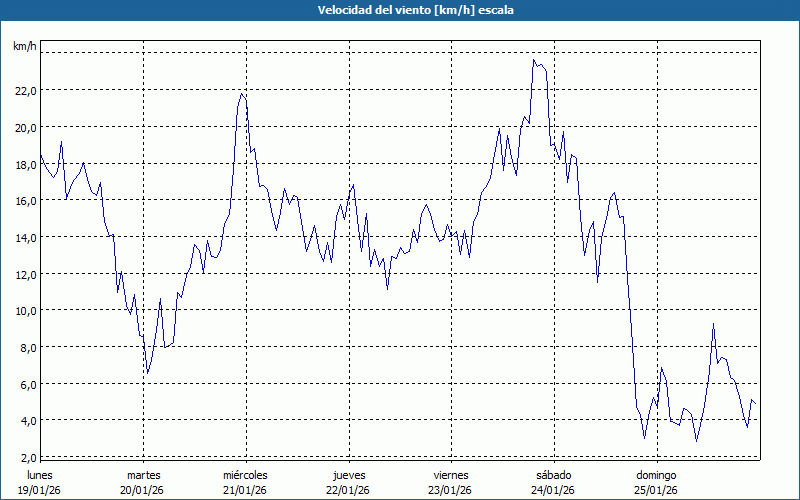Click the lowest trough at martes

[147, 373]
